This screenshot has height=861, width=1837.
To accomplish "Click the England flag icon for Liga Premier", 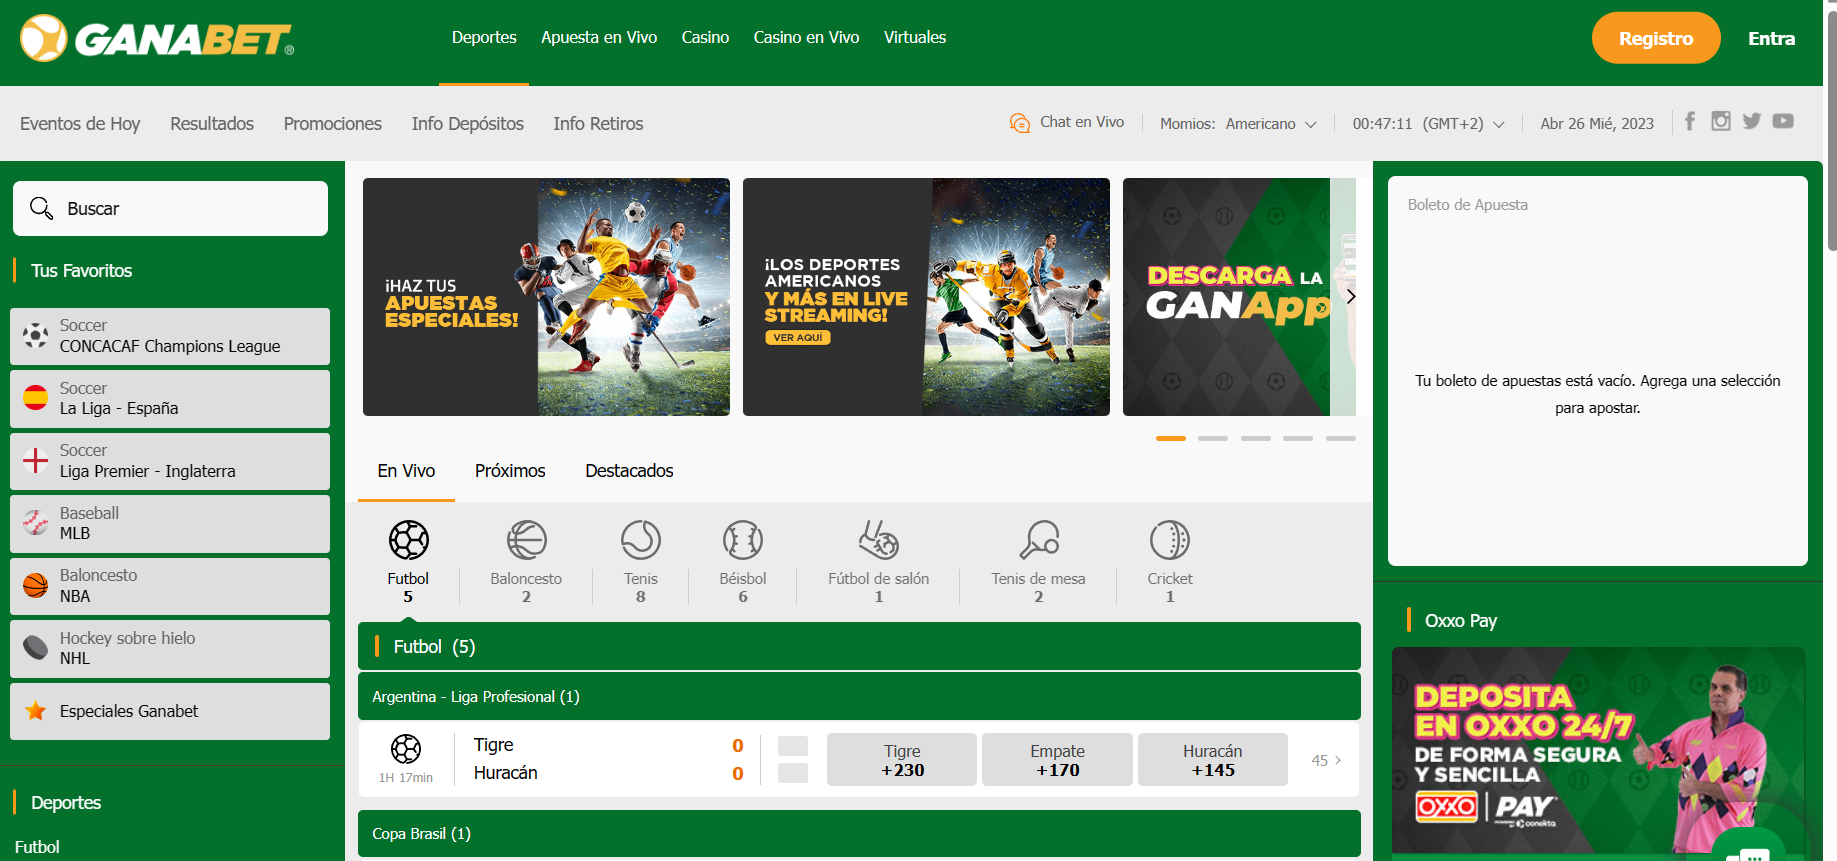I will 35,460.
